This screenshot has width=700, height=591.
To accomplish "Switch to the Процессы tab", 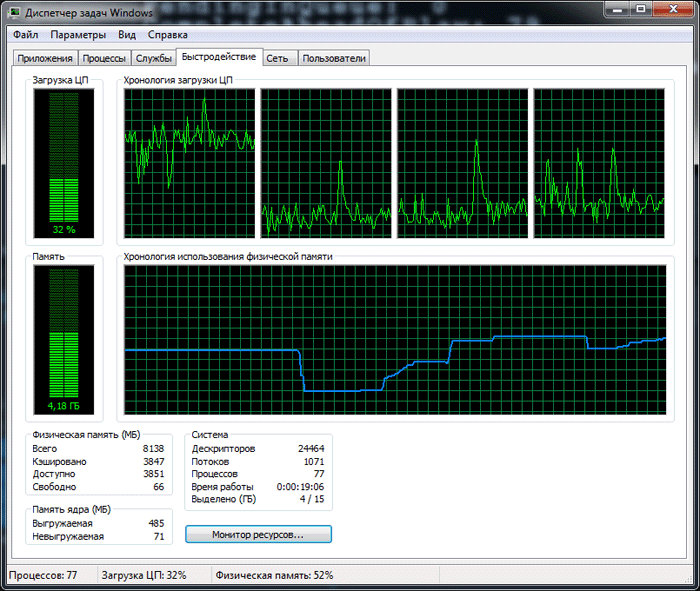I will (x=104, y=58).
